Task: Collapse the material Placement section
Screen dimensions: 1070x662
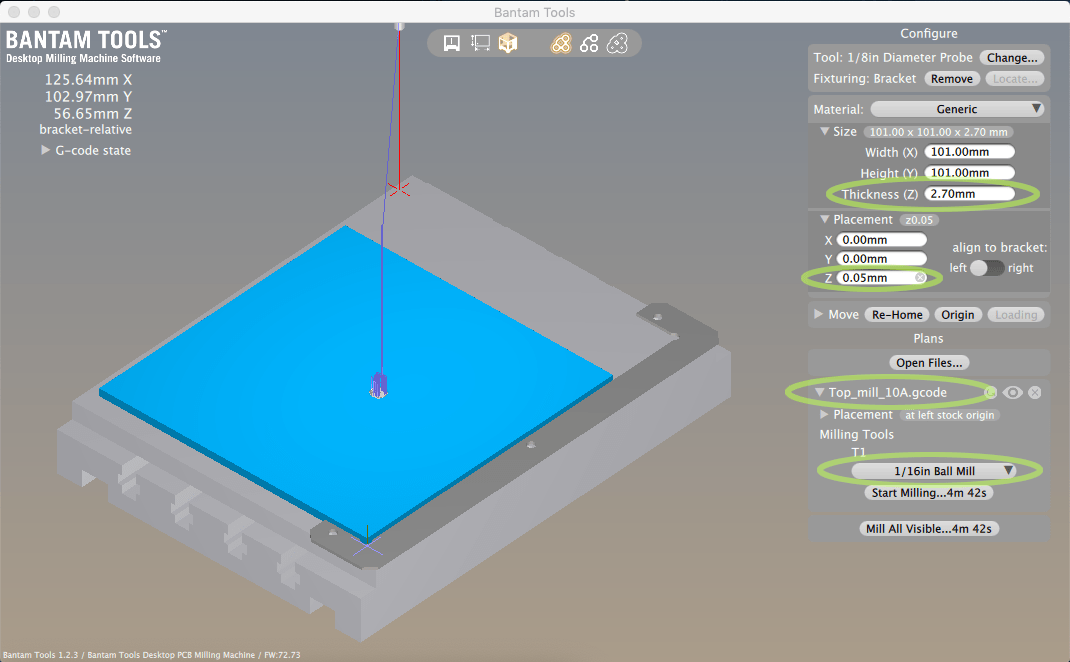Action: 824,219
